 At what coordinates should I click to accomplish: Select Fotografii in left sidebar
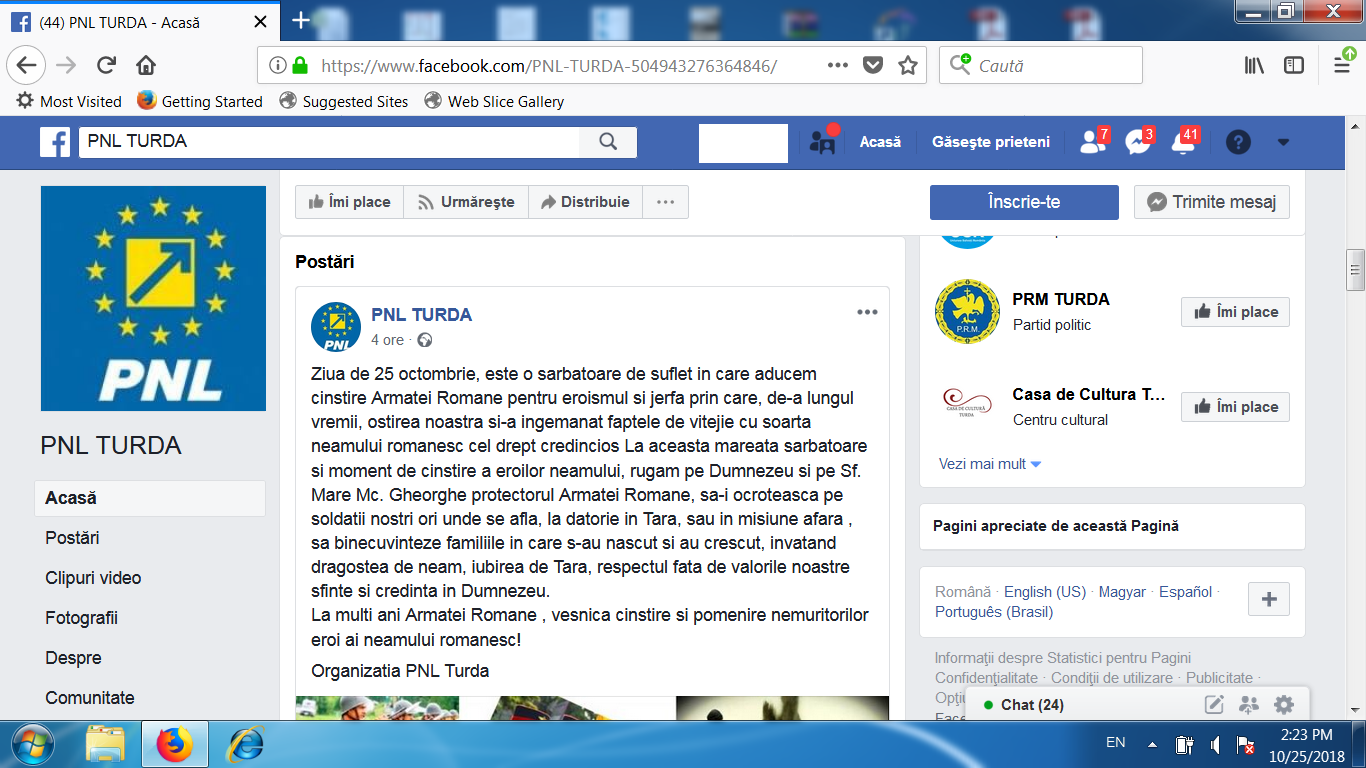[x=82, y=618]
